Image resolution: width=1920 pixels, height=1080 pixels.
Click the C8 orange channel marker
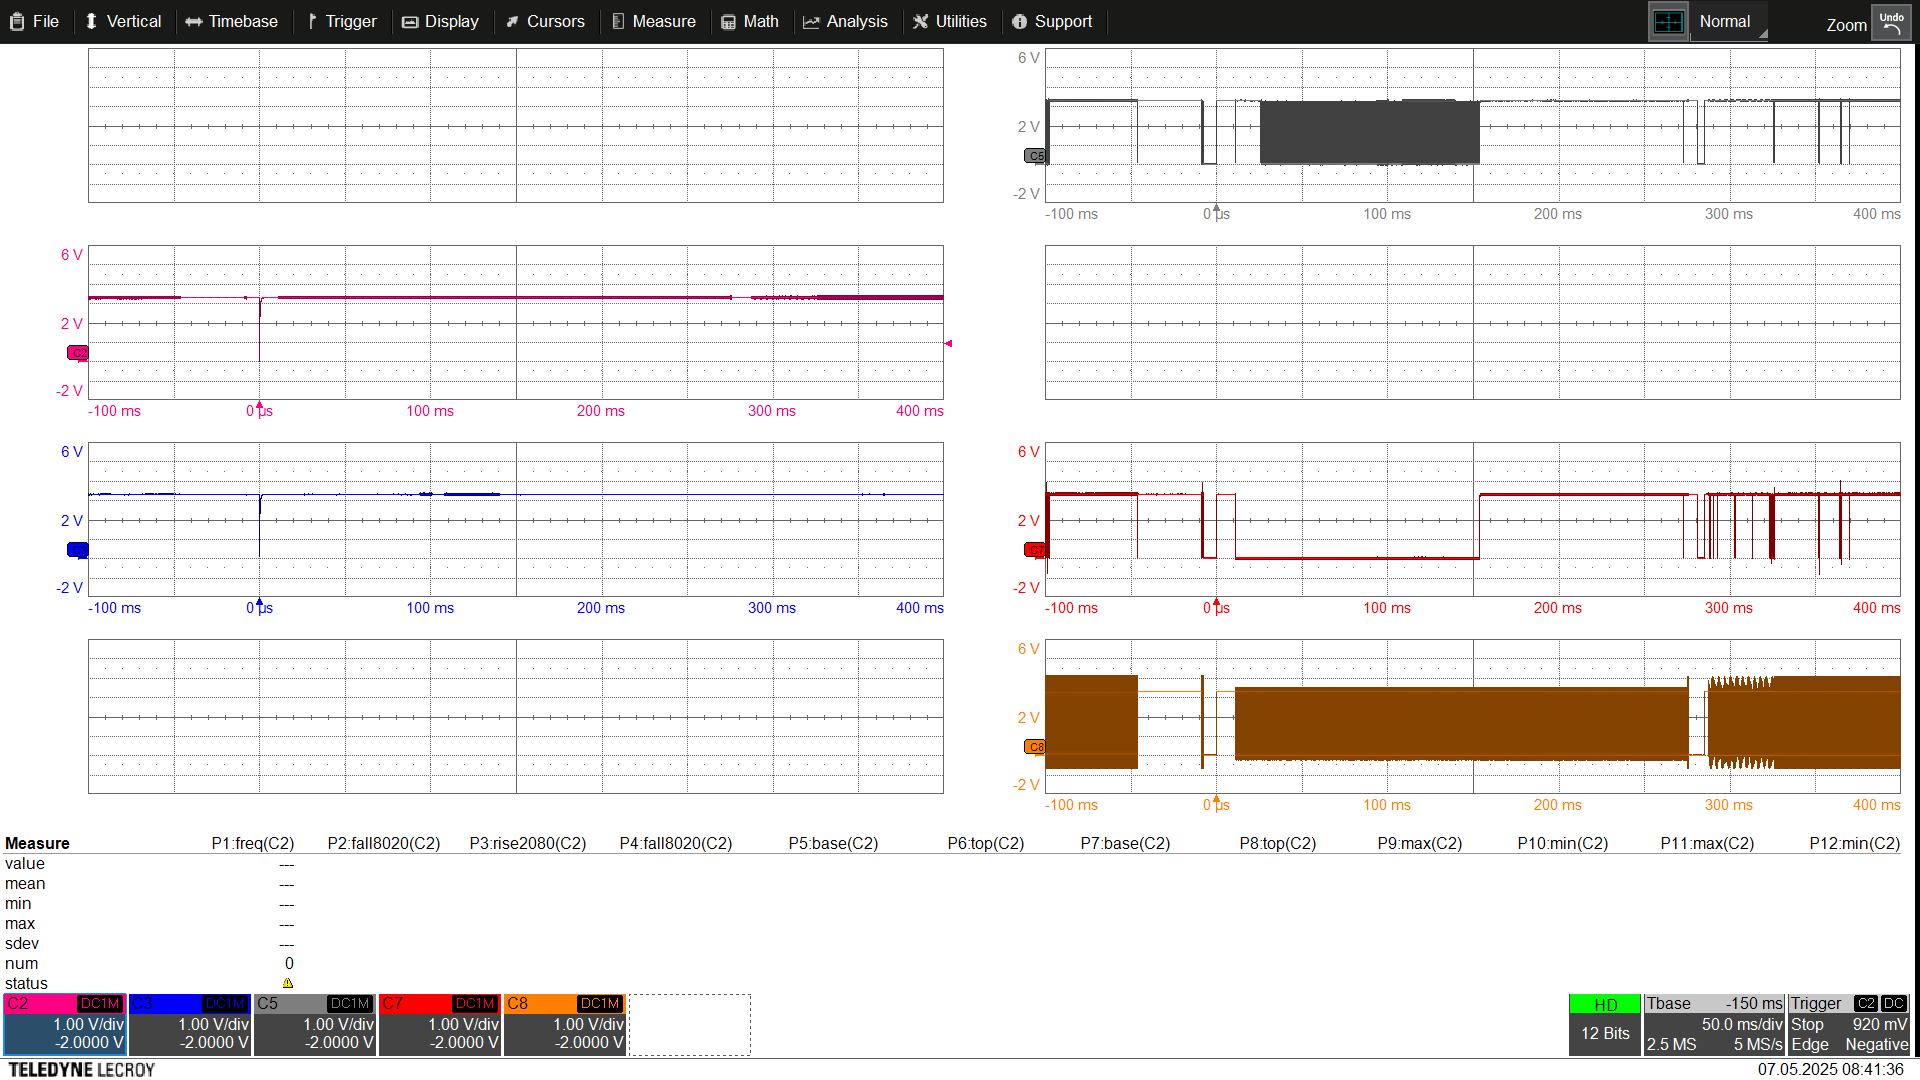tap(1034, 747)
